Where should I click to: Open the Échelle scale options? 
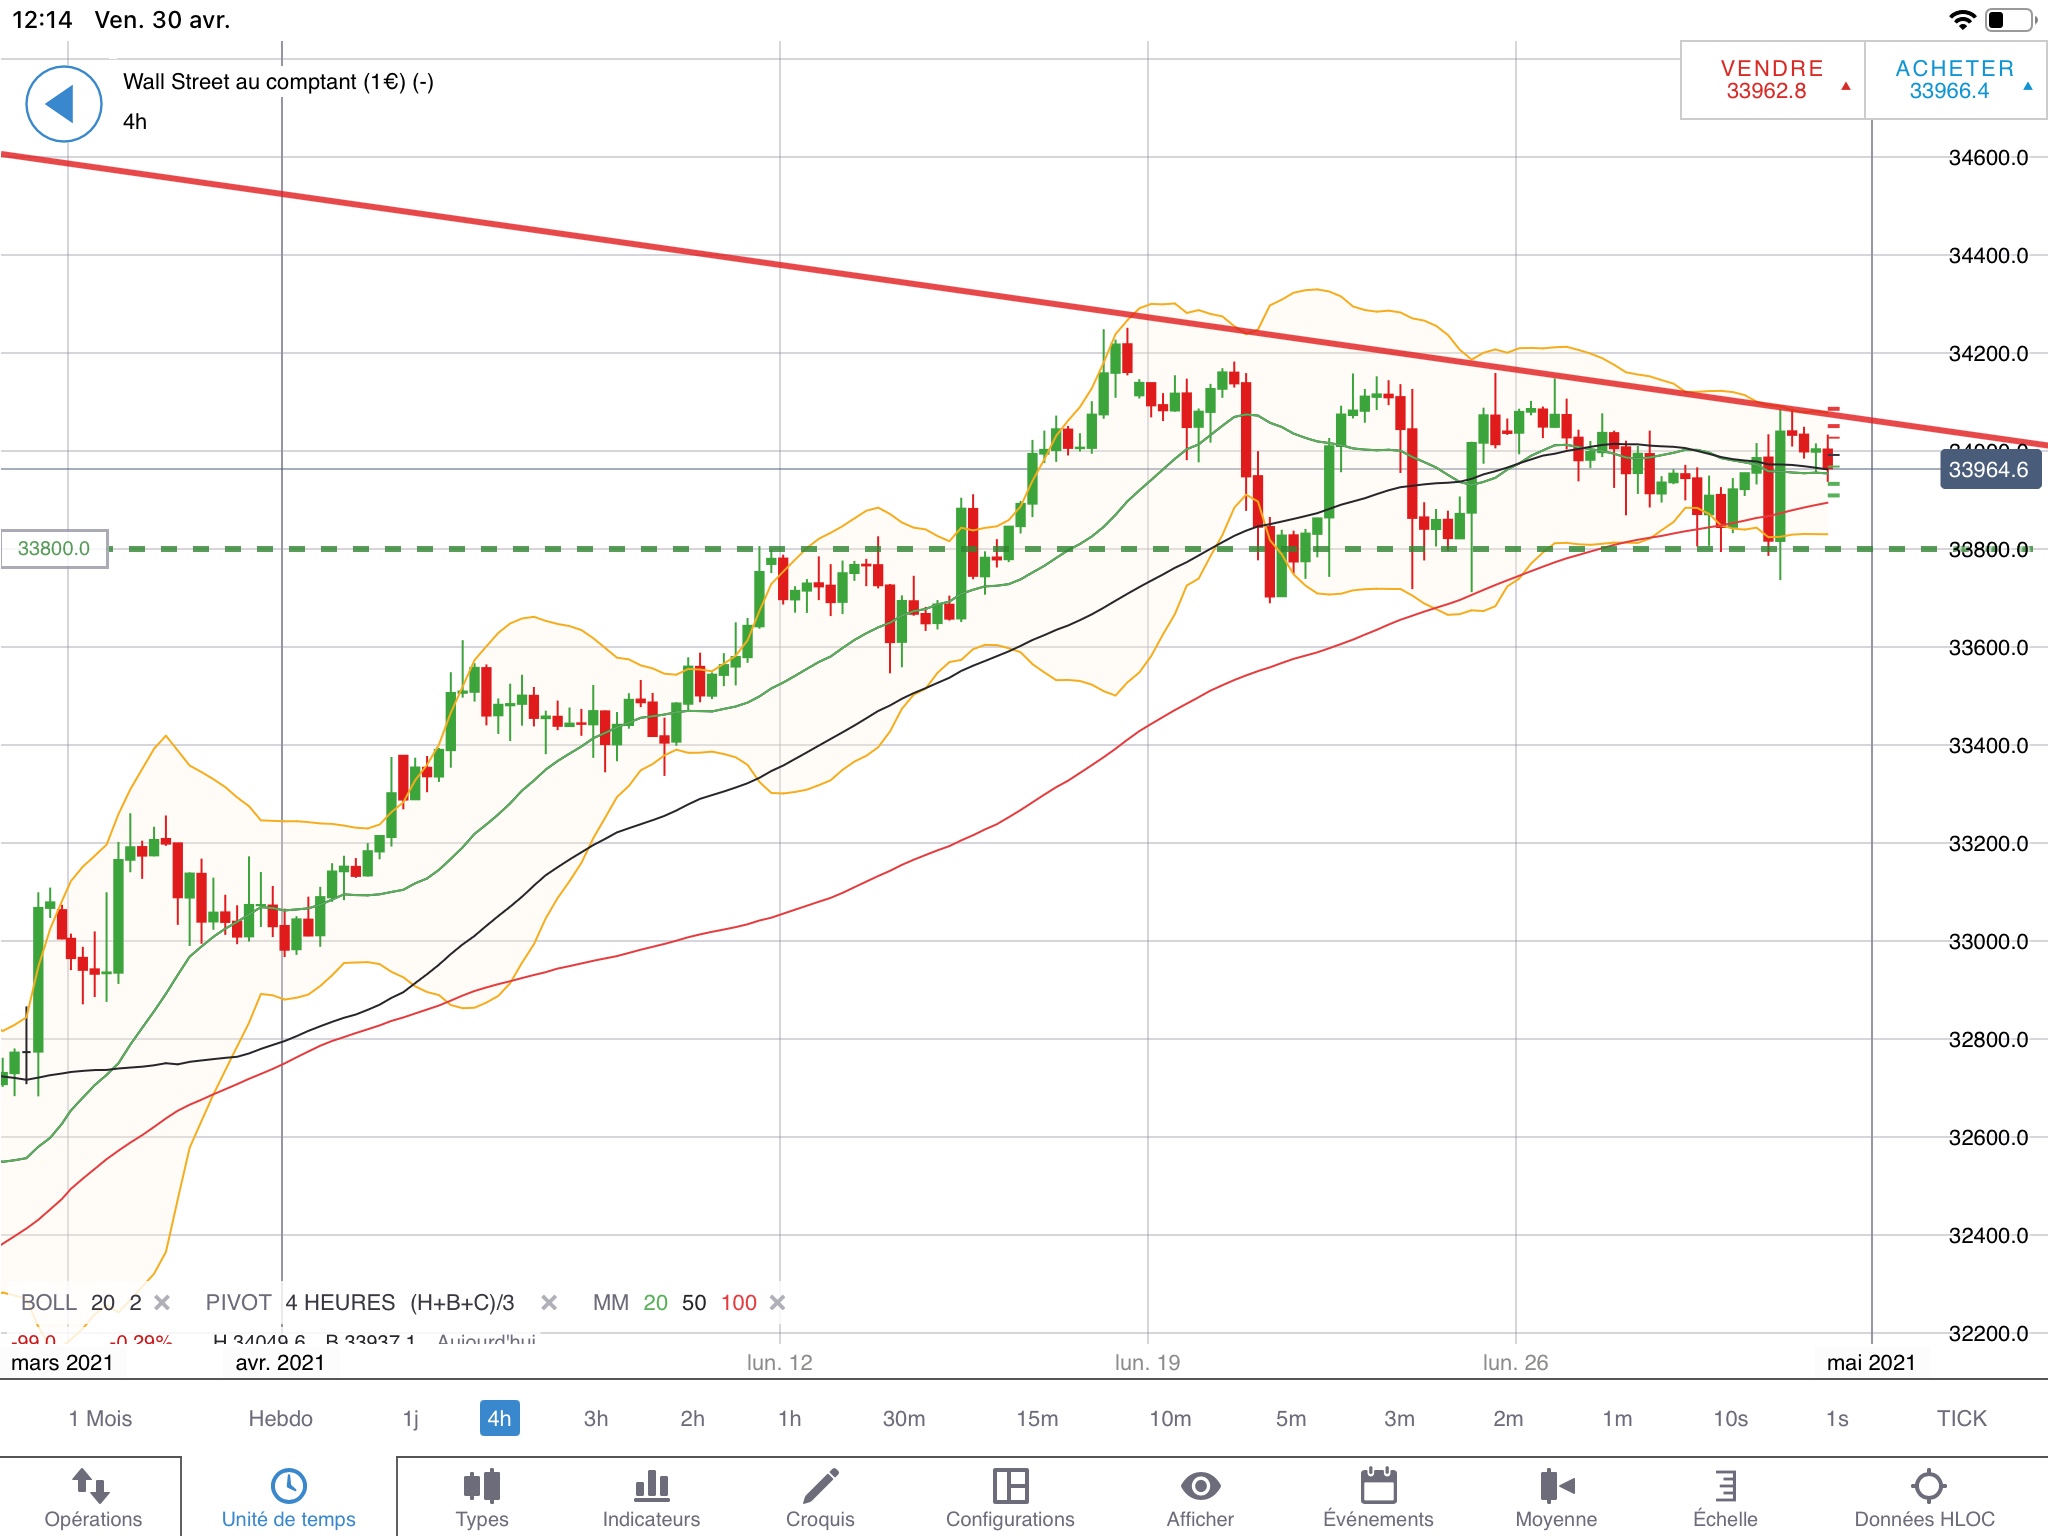coord(1725,1487)
